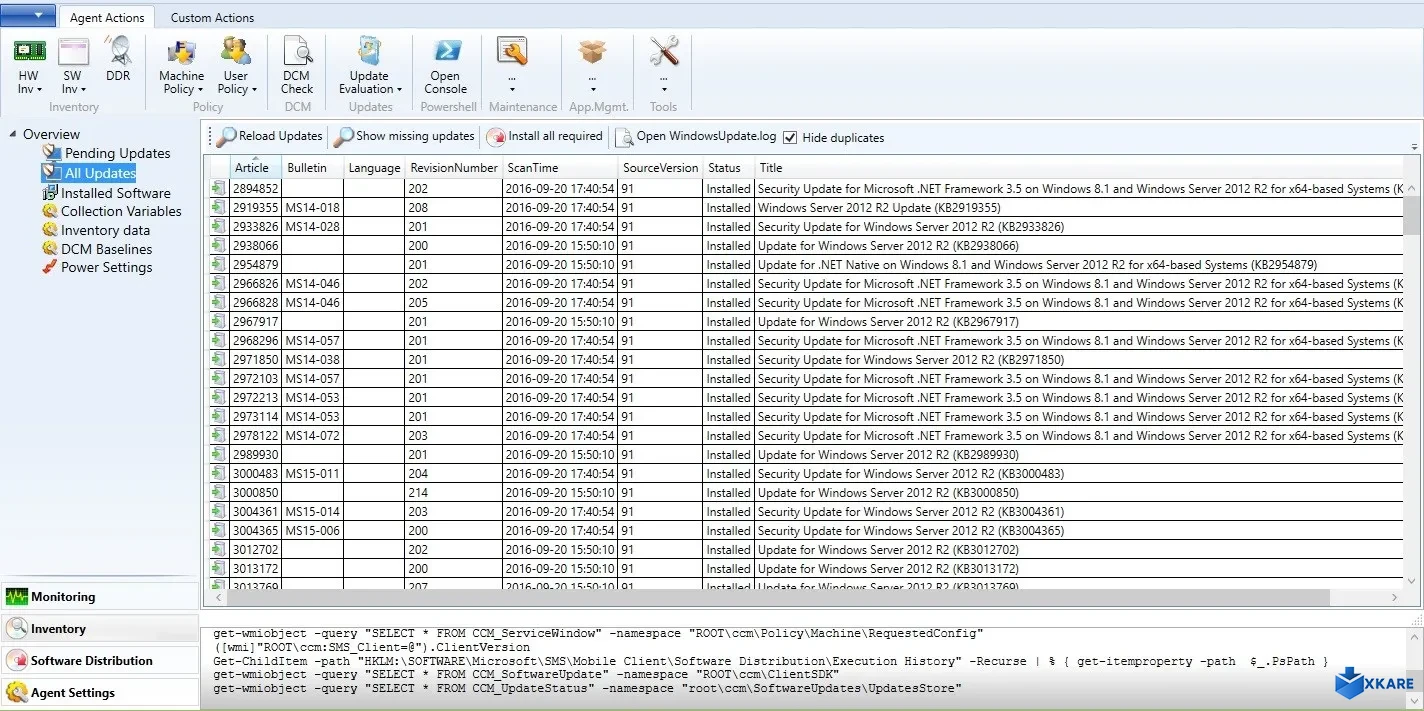
Task: Expand the User Policy dropdown arrow
Action: (254, 89)
